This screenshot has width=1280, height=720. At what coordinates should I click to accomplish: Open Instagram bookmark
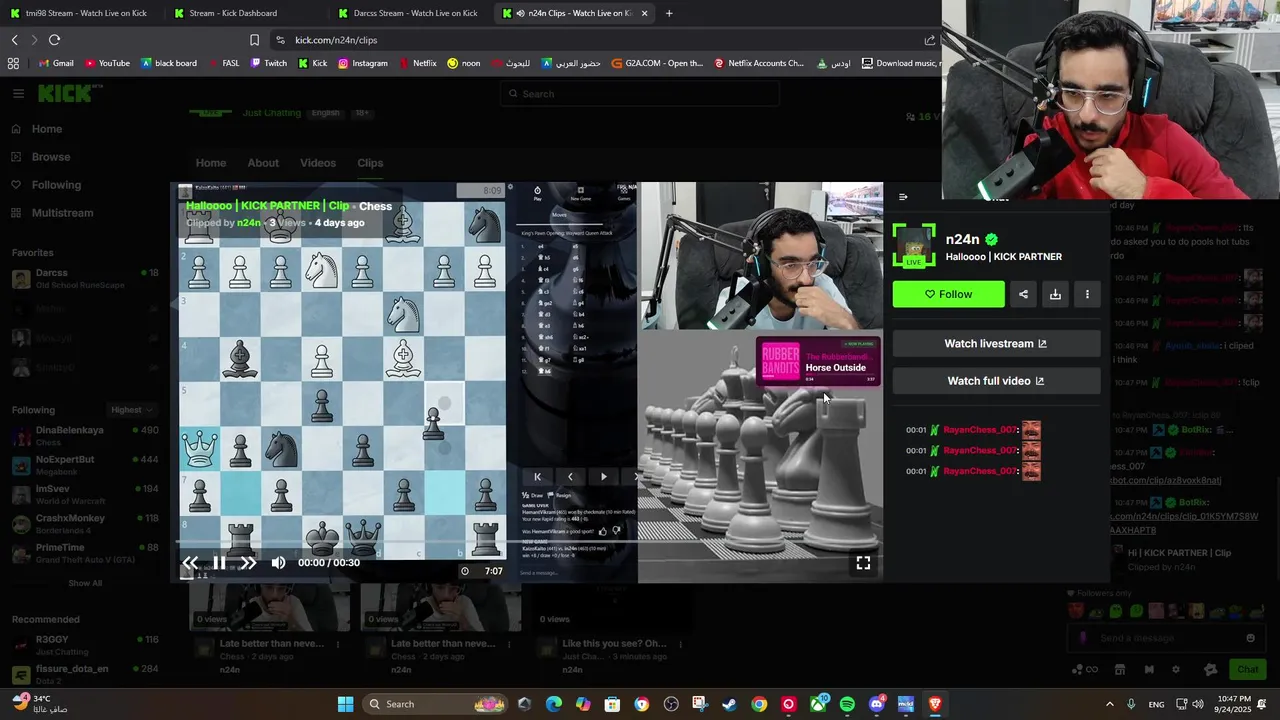tap(362, 63)
